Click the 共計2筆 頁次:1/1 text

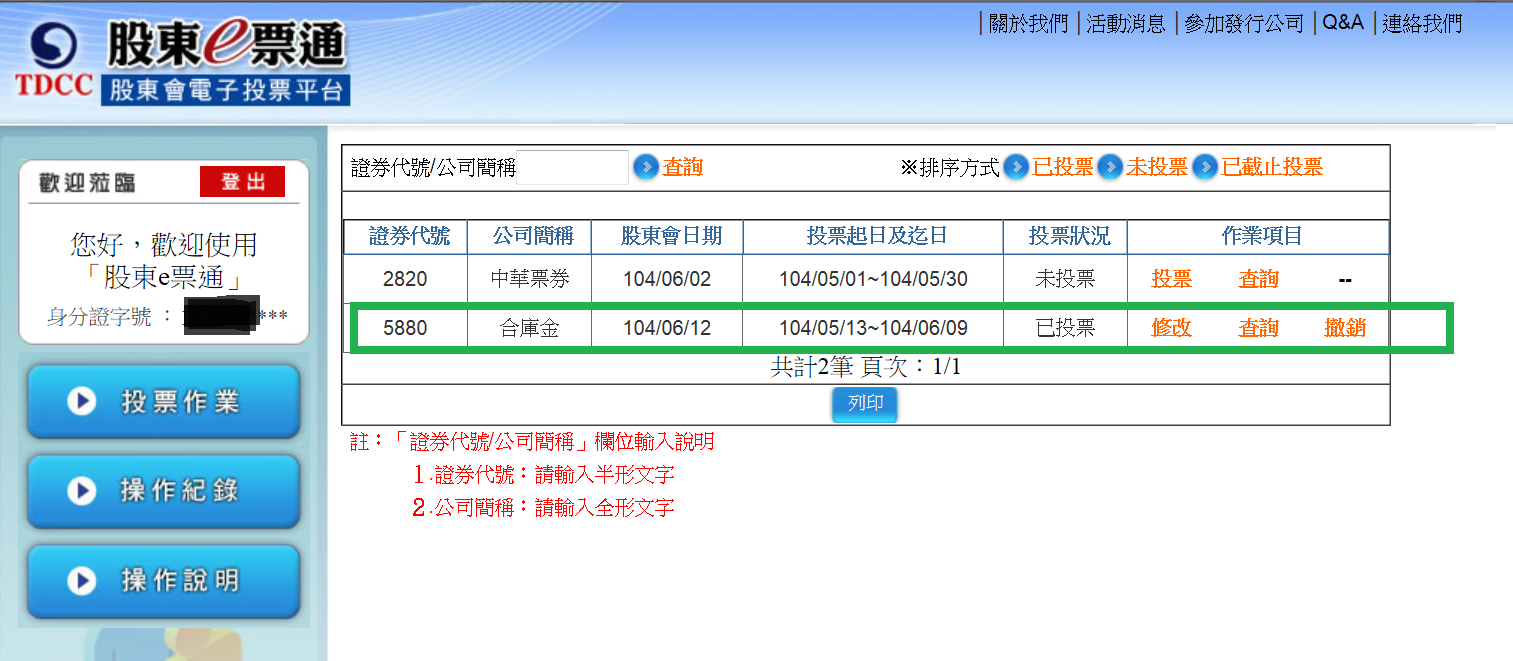click(865, 367)
